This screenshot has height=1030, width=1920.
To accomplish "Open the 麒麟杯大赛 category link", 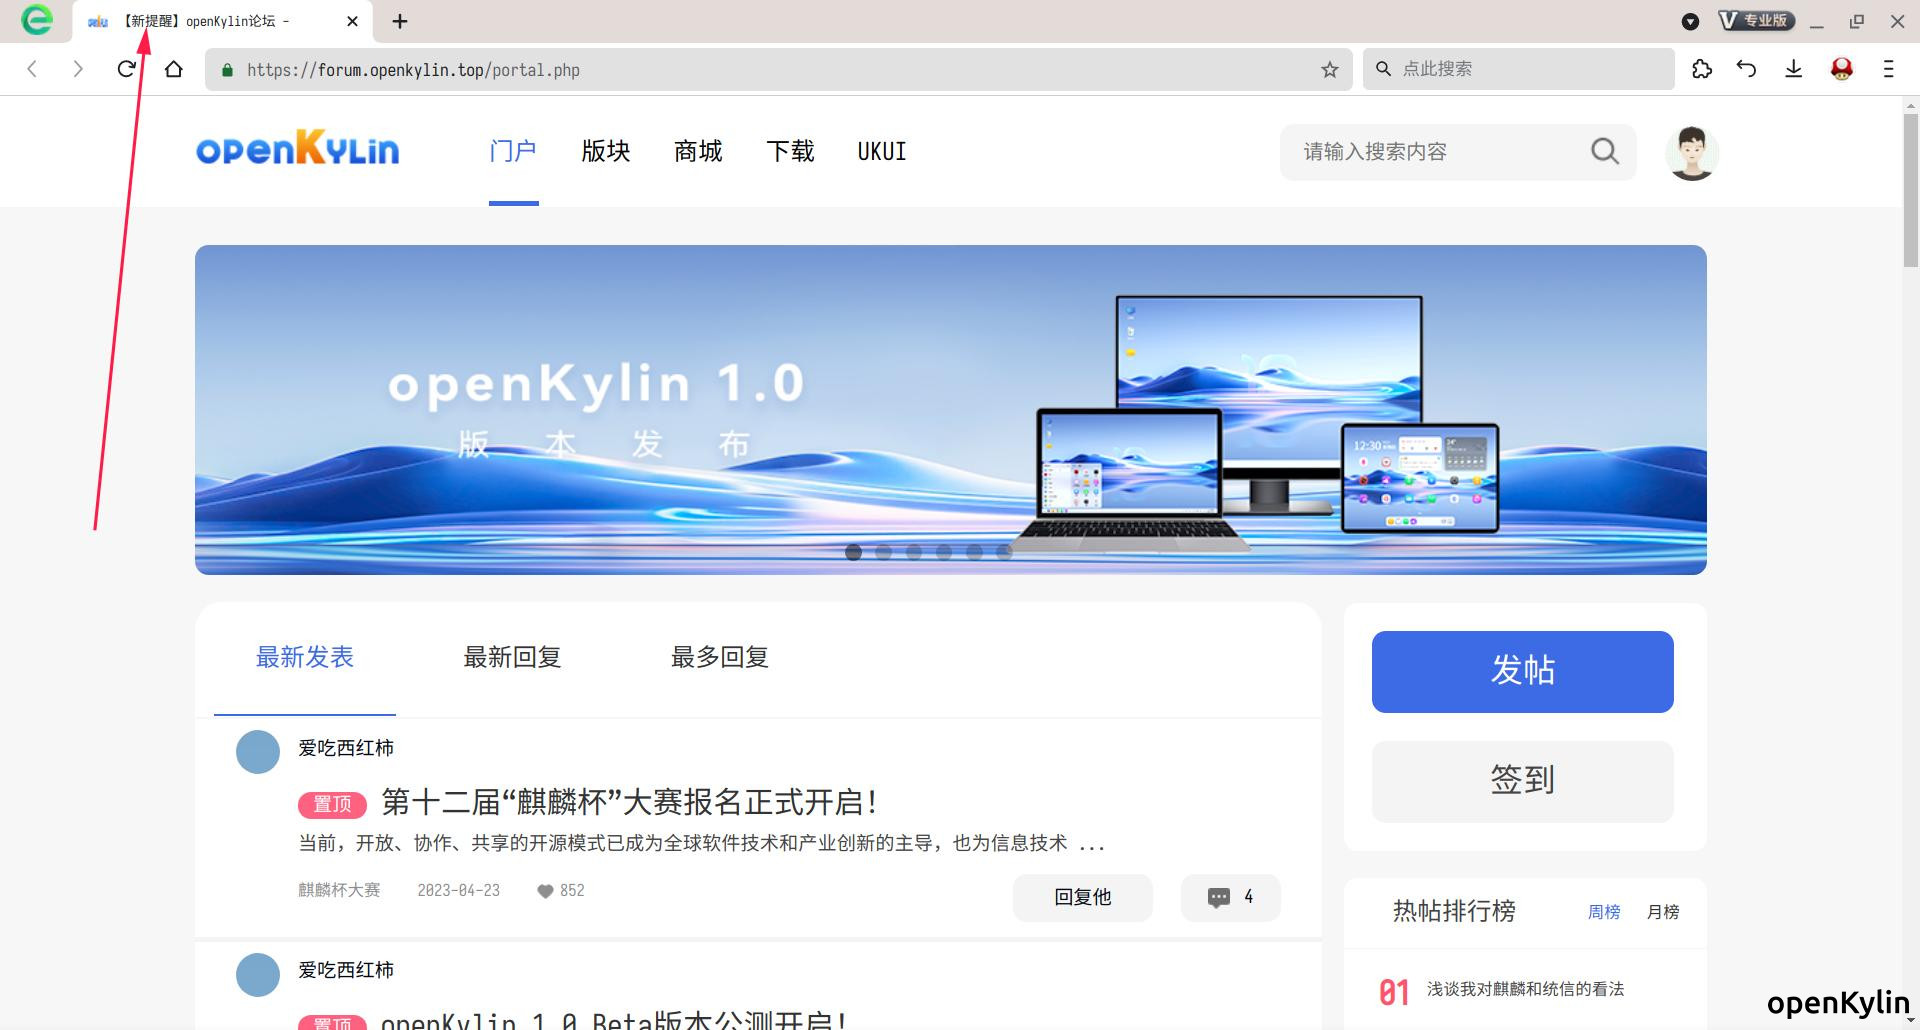I will pyautogui.click(x=339, y=890).
